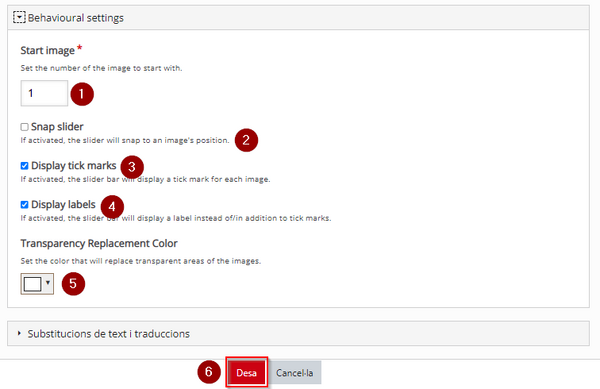Click the color picker dropdown arrow
Viewport: 600px width, 389px height.
click(x=48, y=283)
